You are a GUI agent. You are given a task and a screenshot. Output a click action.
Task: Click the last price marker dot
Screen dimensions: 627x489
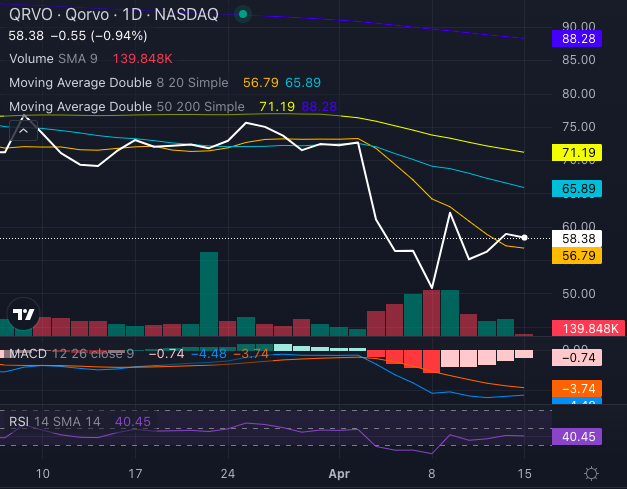[x=525, y=237]
